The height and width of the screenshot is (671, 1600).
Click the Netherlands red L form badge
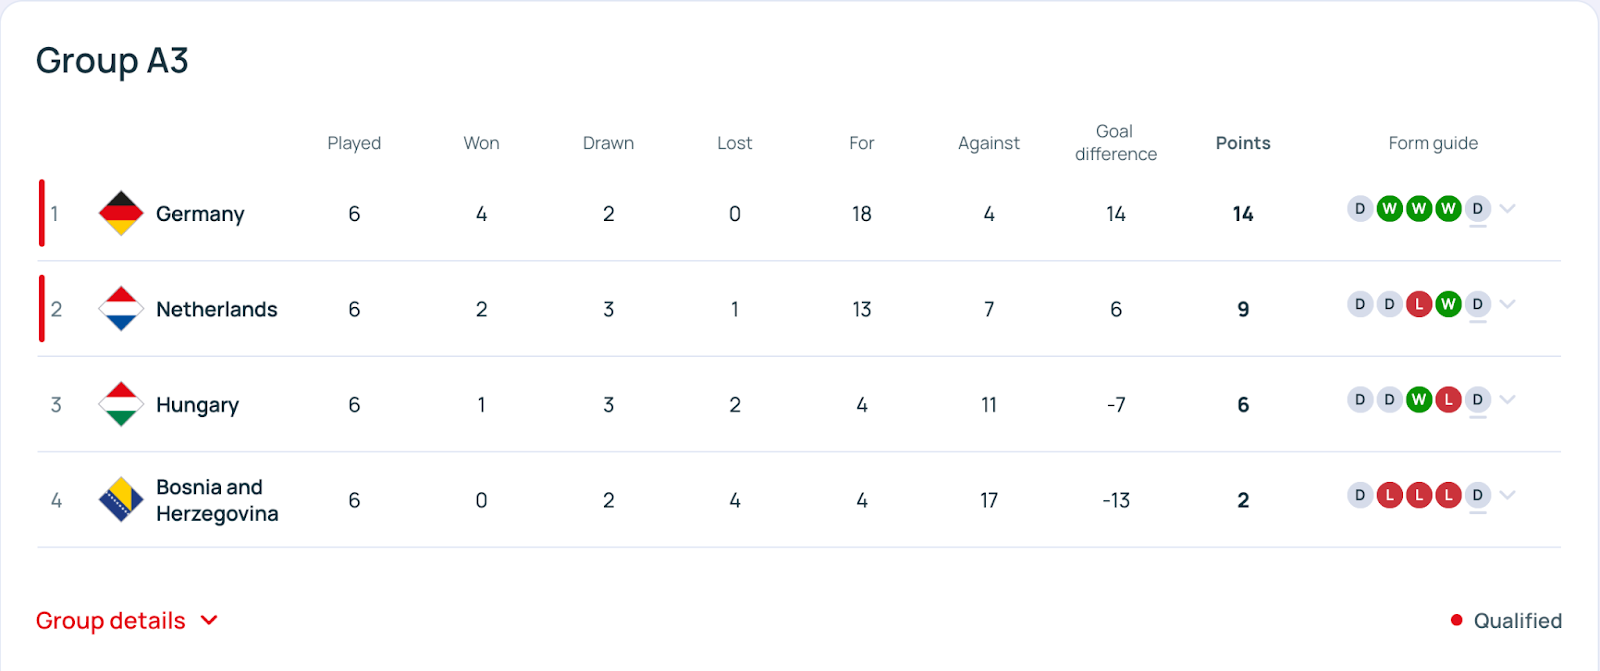[1418, 304]
